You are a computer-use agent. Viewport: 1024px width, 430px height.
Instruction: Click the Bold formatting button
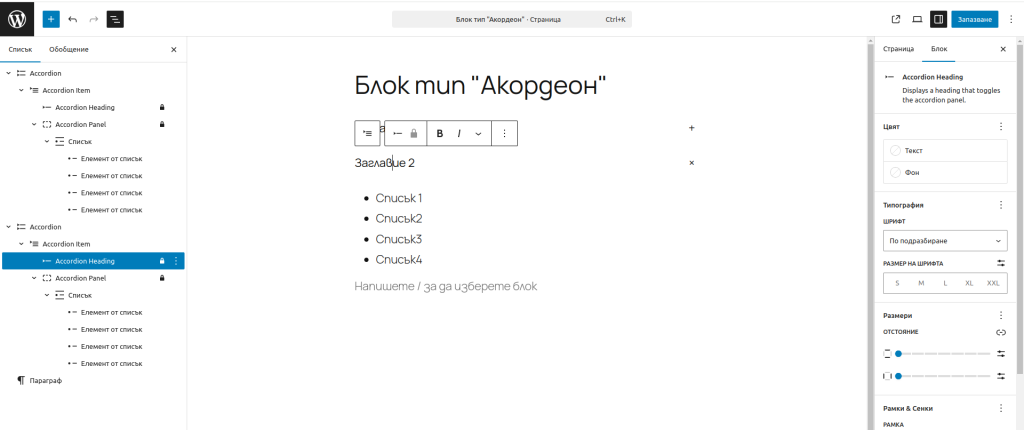tap(440, 133)
